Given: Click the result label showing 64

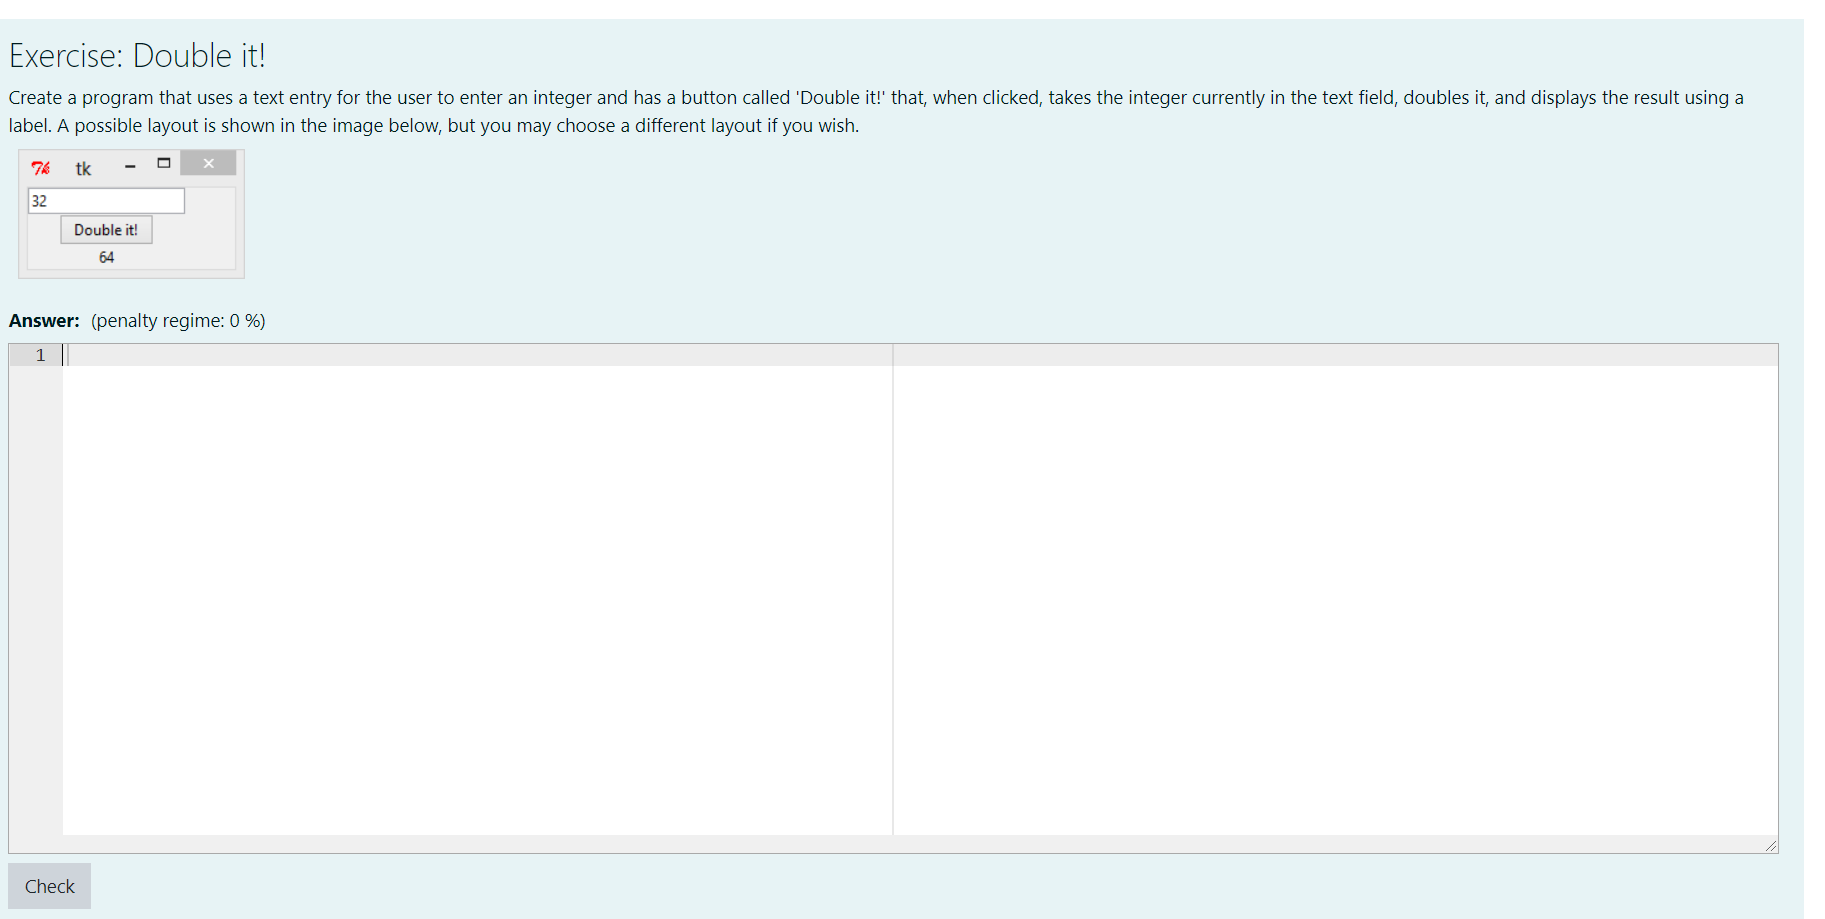Looking at the screenshot, I should [105, 257].
